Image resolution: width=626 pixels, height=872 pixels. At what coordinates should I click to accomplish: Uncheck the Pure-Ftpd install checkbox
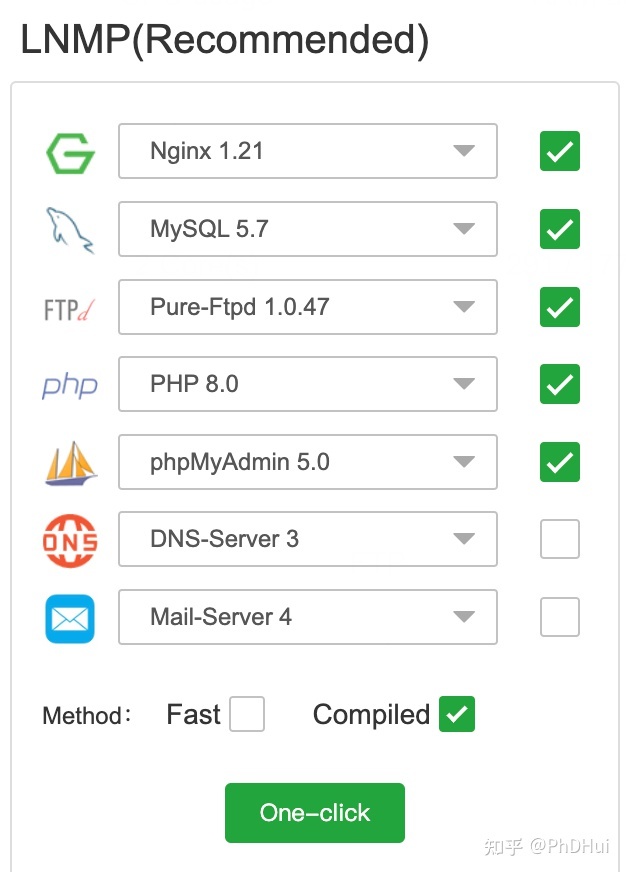[560, 307]
